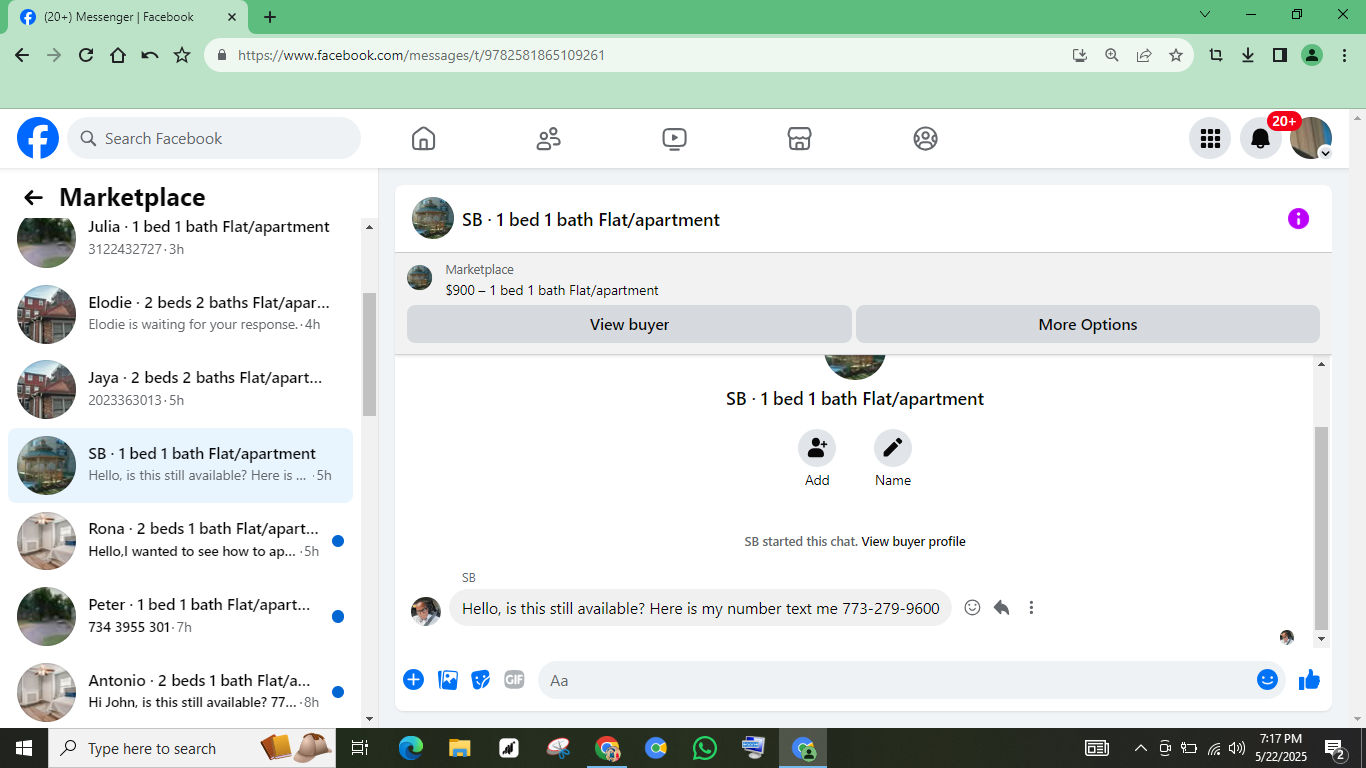Open the Windows notification center
This screenshot has width=1366, height=768.
pyautogui.click(x=1335, y=748)
